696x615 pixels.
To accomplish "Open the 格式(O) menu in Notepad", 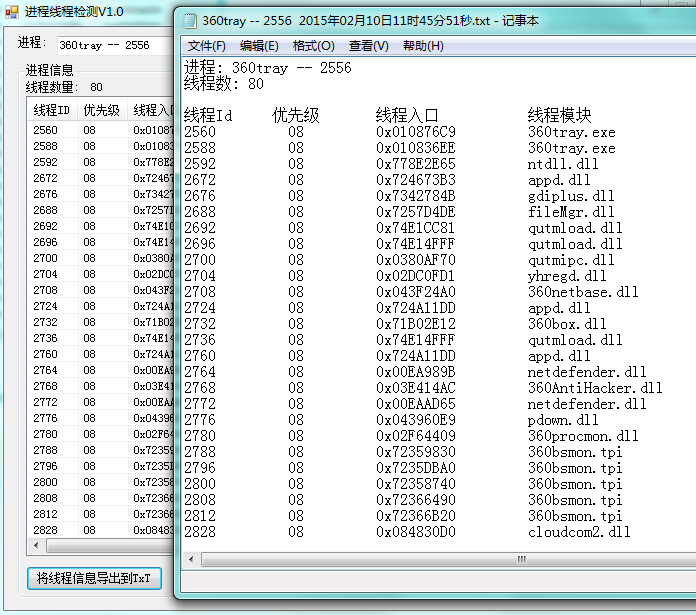I will [x=313, y=46].
